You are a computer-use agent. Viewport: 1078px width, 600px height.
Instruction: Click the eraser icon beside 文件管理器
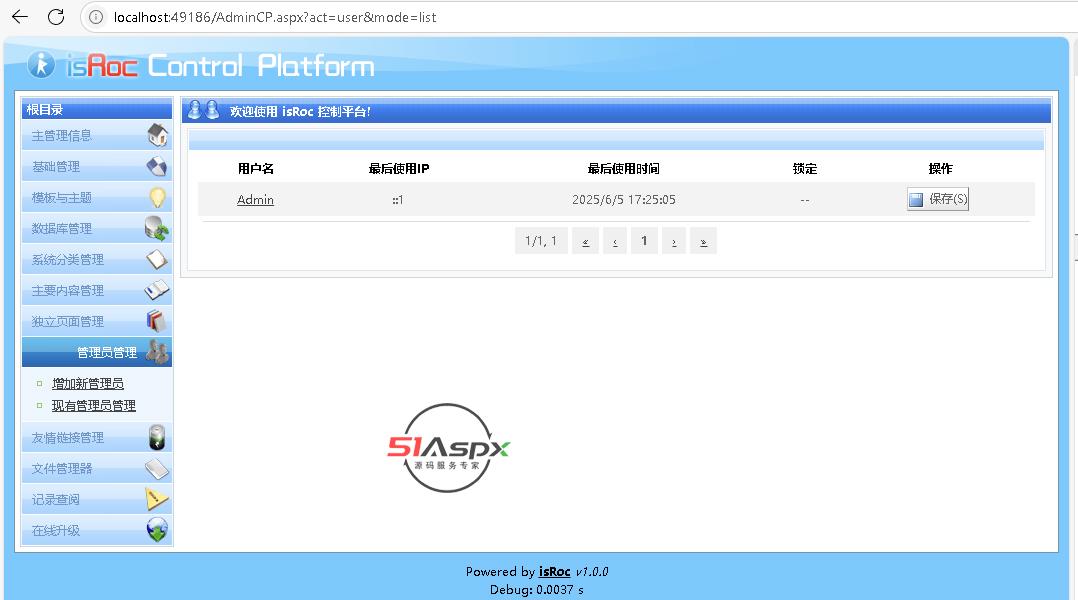pyautogui.click(x=157, y=469)
